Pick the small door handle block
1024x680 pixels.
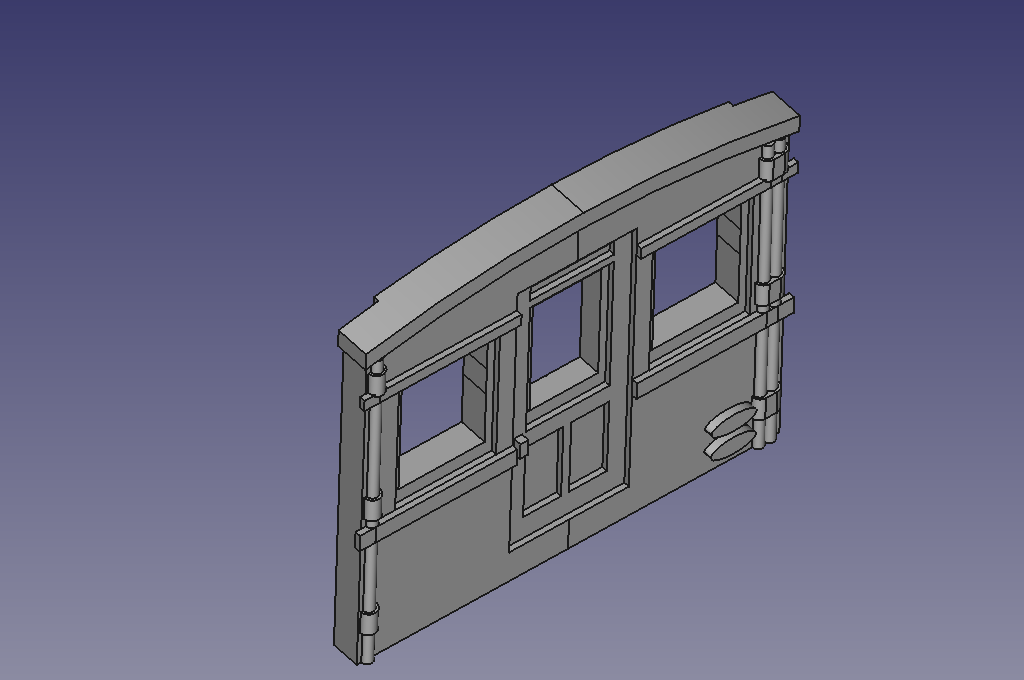pos(521,446)
